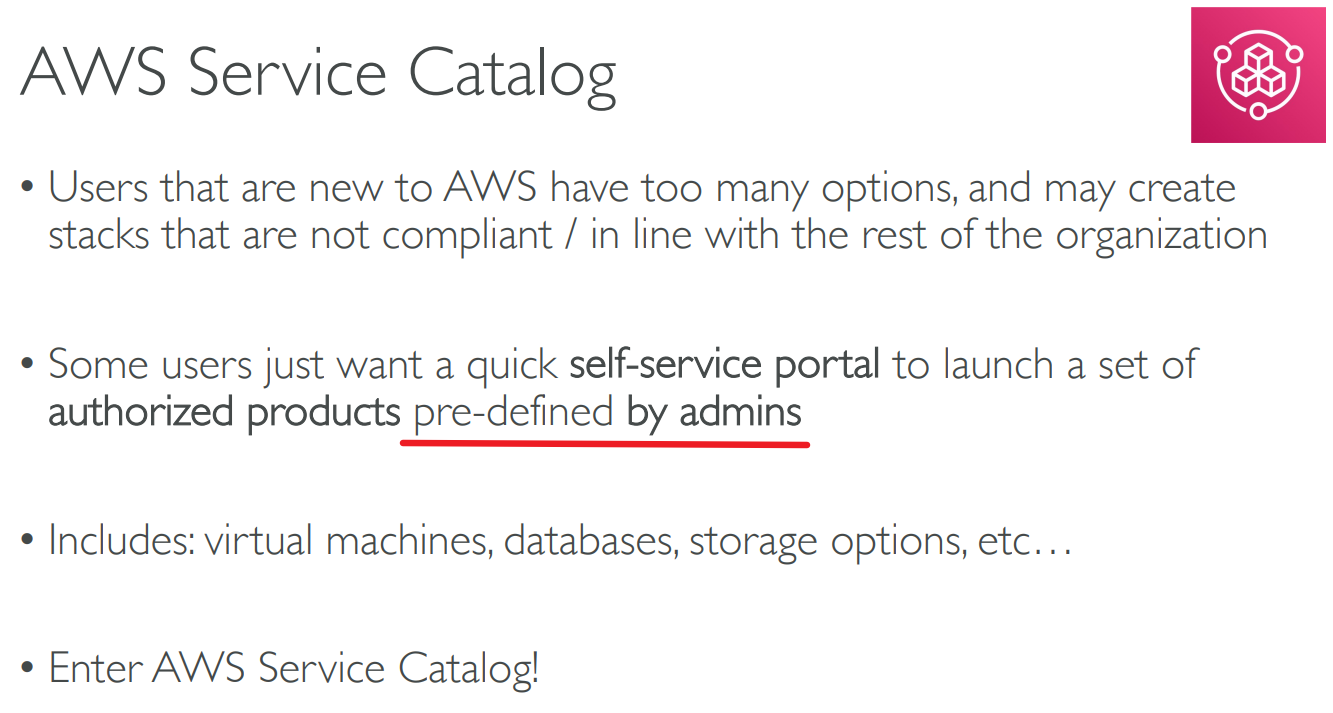Click the phrase "virtual machines"
The height and width of the screenshot is (713, 1333).
coord(346,541)
